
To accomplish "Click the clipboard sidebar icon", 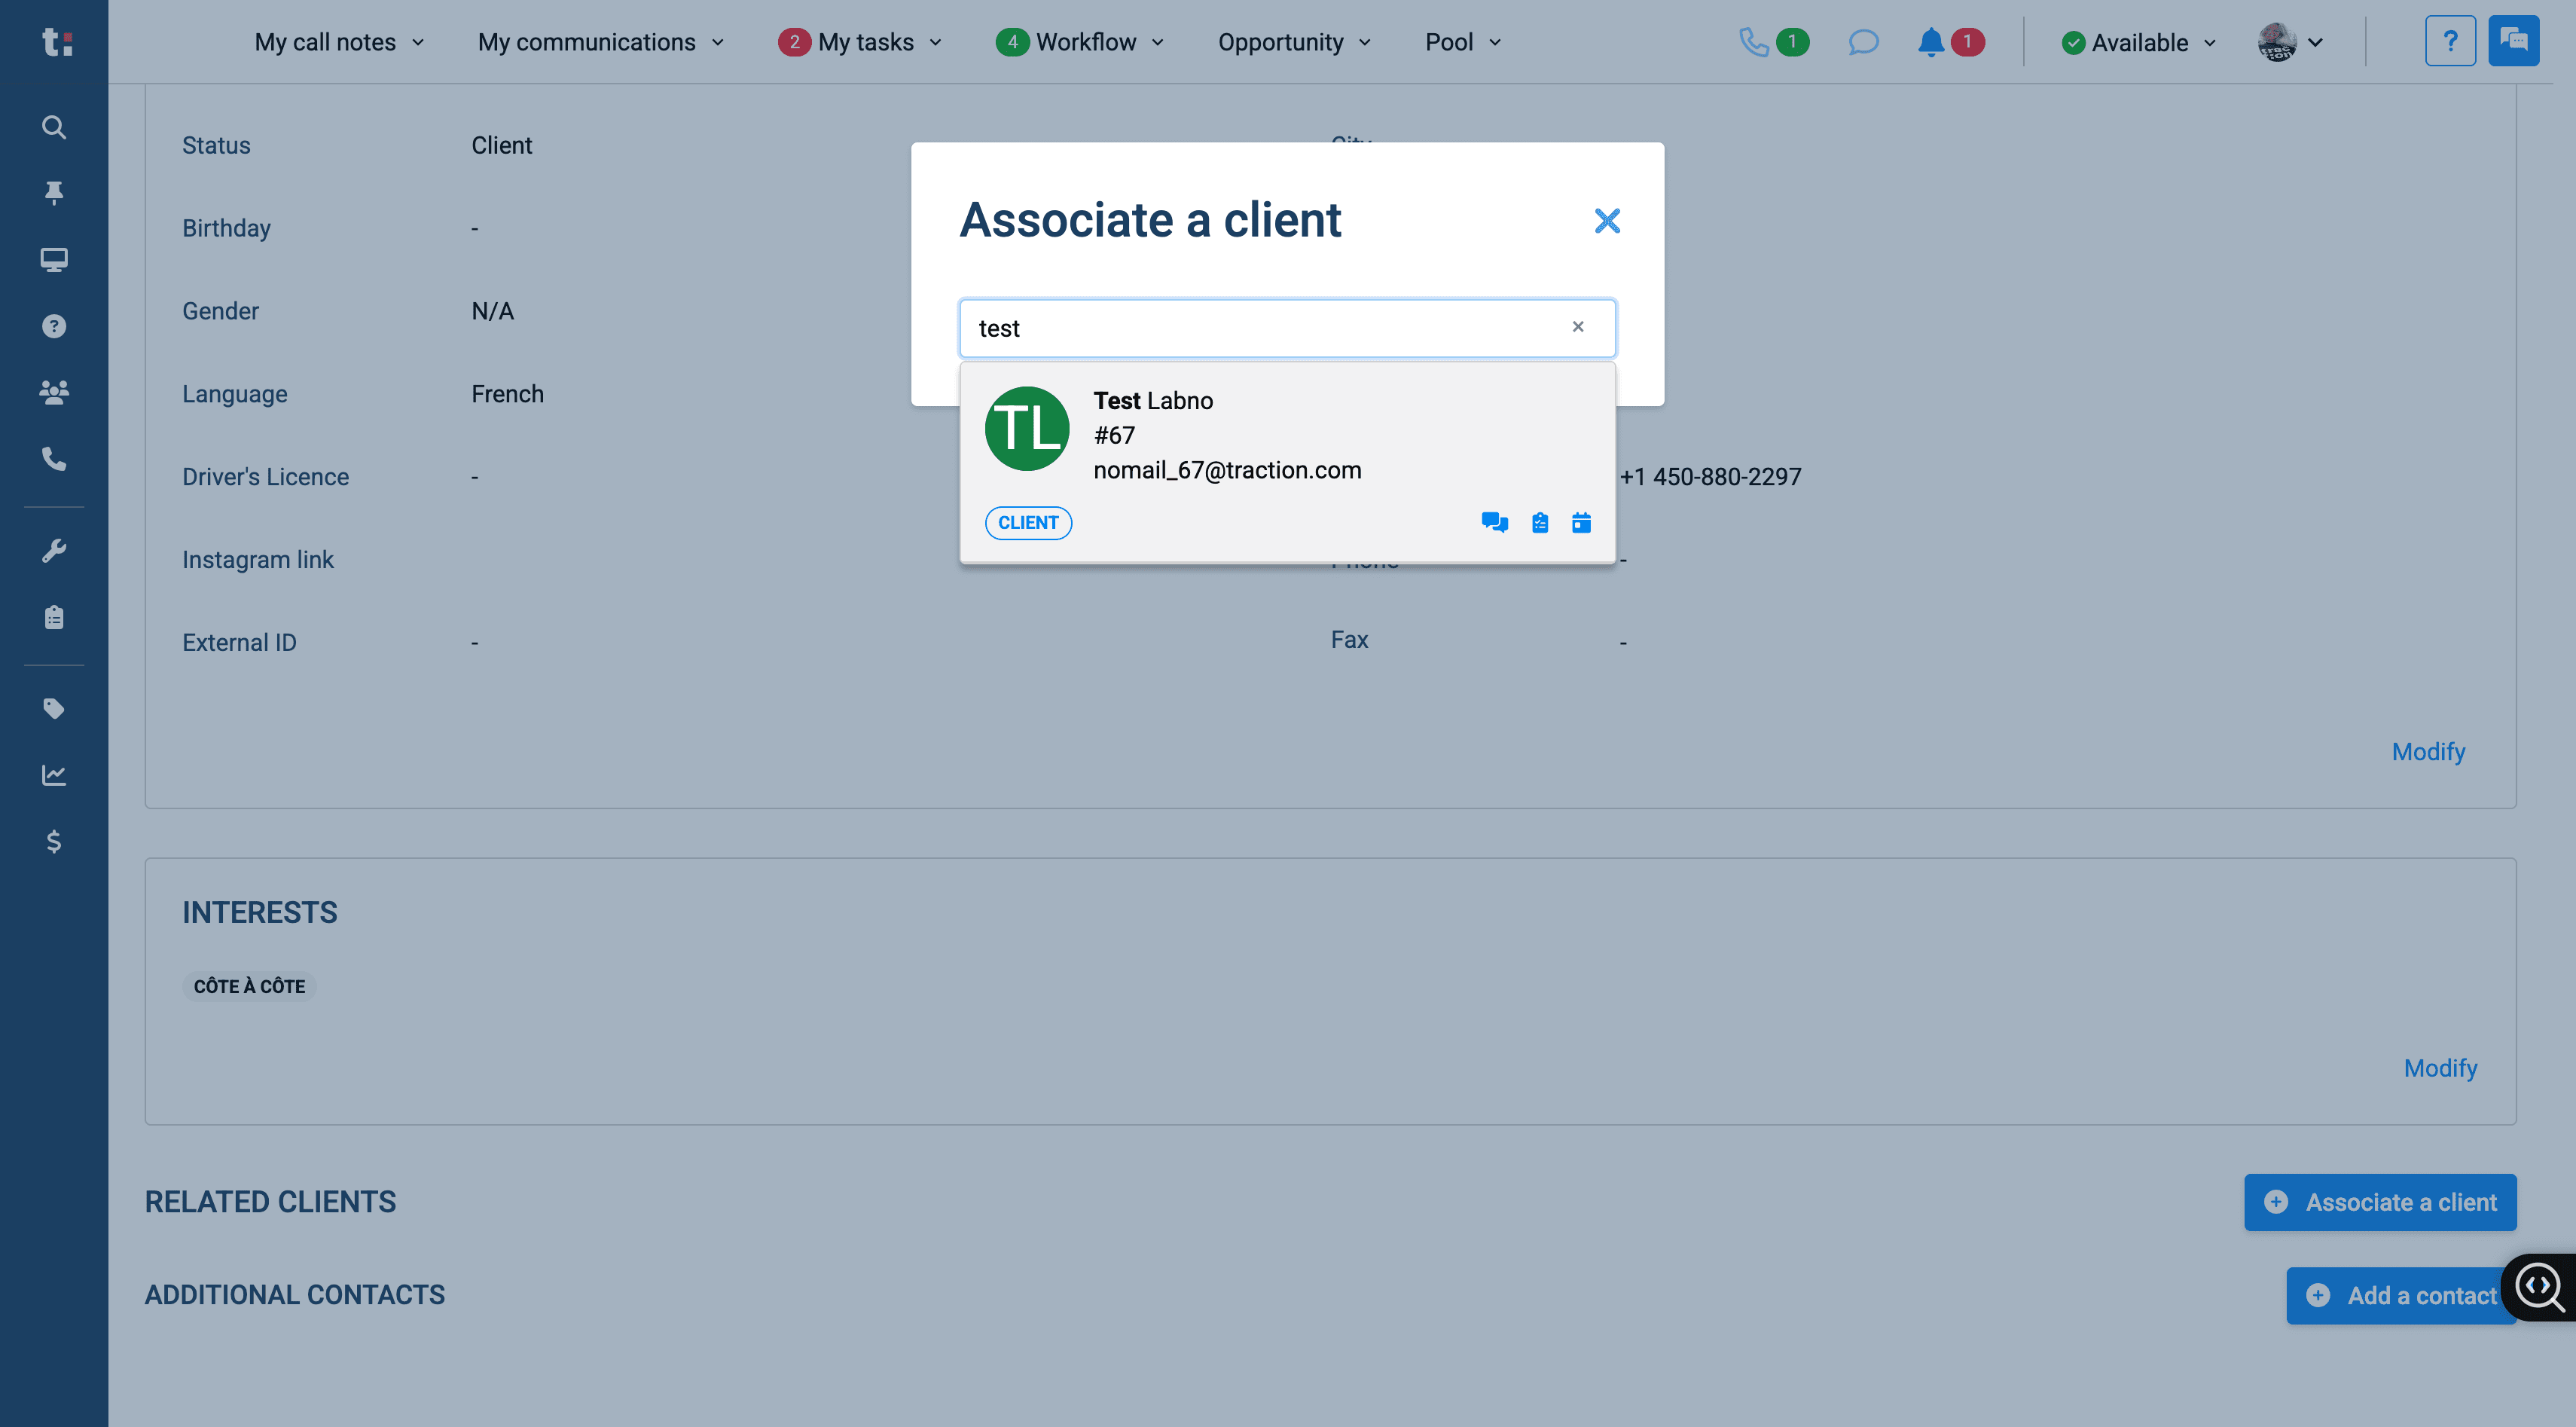I will pos(54,617).
